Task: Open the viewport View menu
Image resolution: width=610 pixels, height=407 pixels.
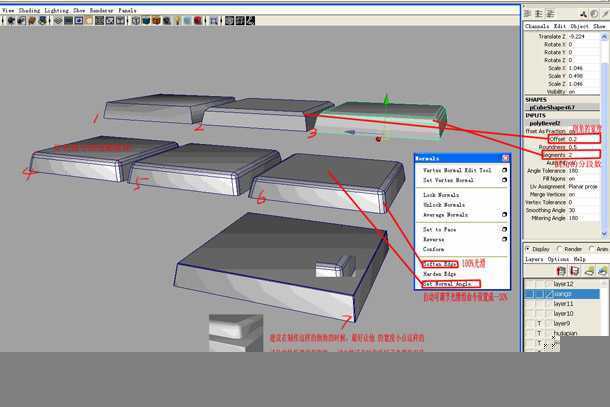Action: click(x=8, y=11)
